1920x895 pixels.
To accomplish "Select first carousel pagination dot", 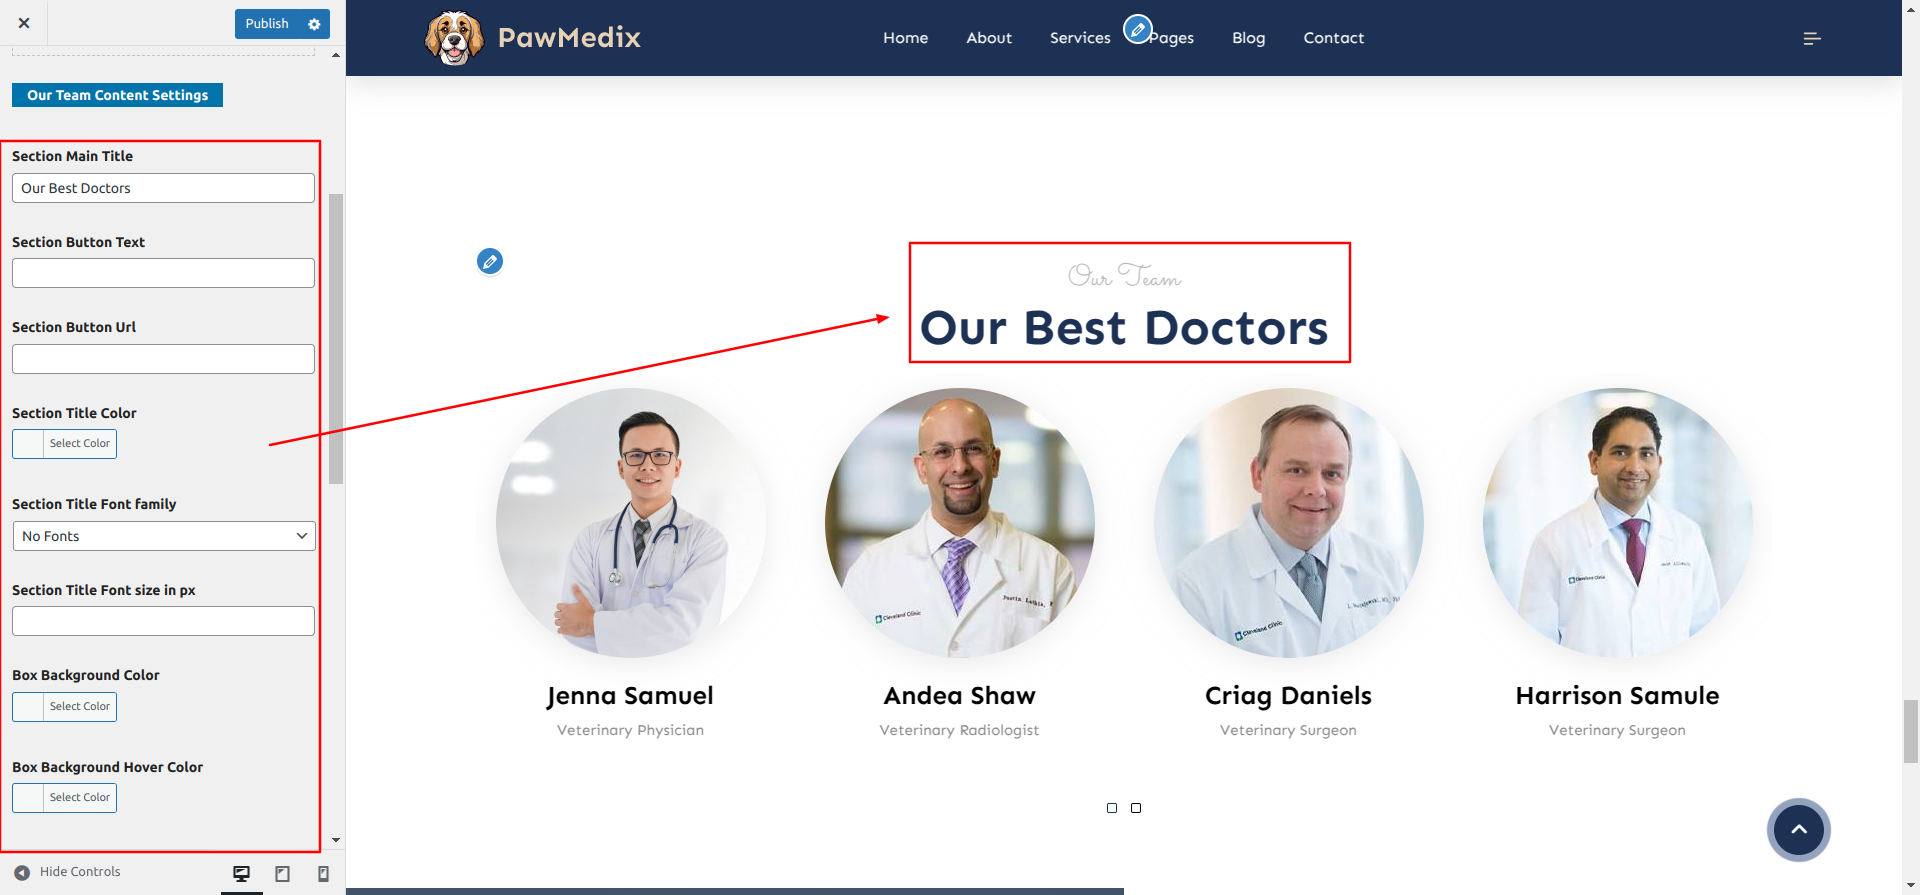I will coord(1112,808).
